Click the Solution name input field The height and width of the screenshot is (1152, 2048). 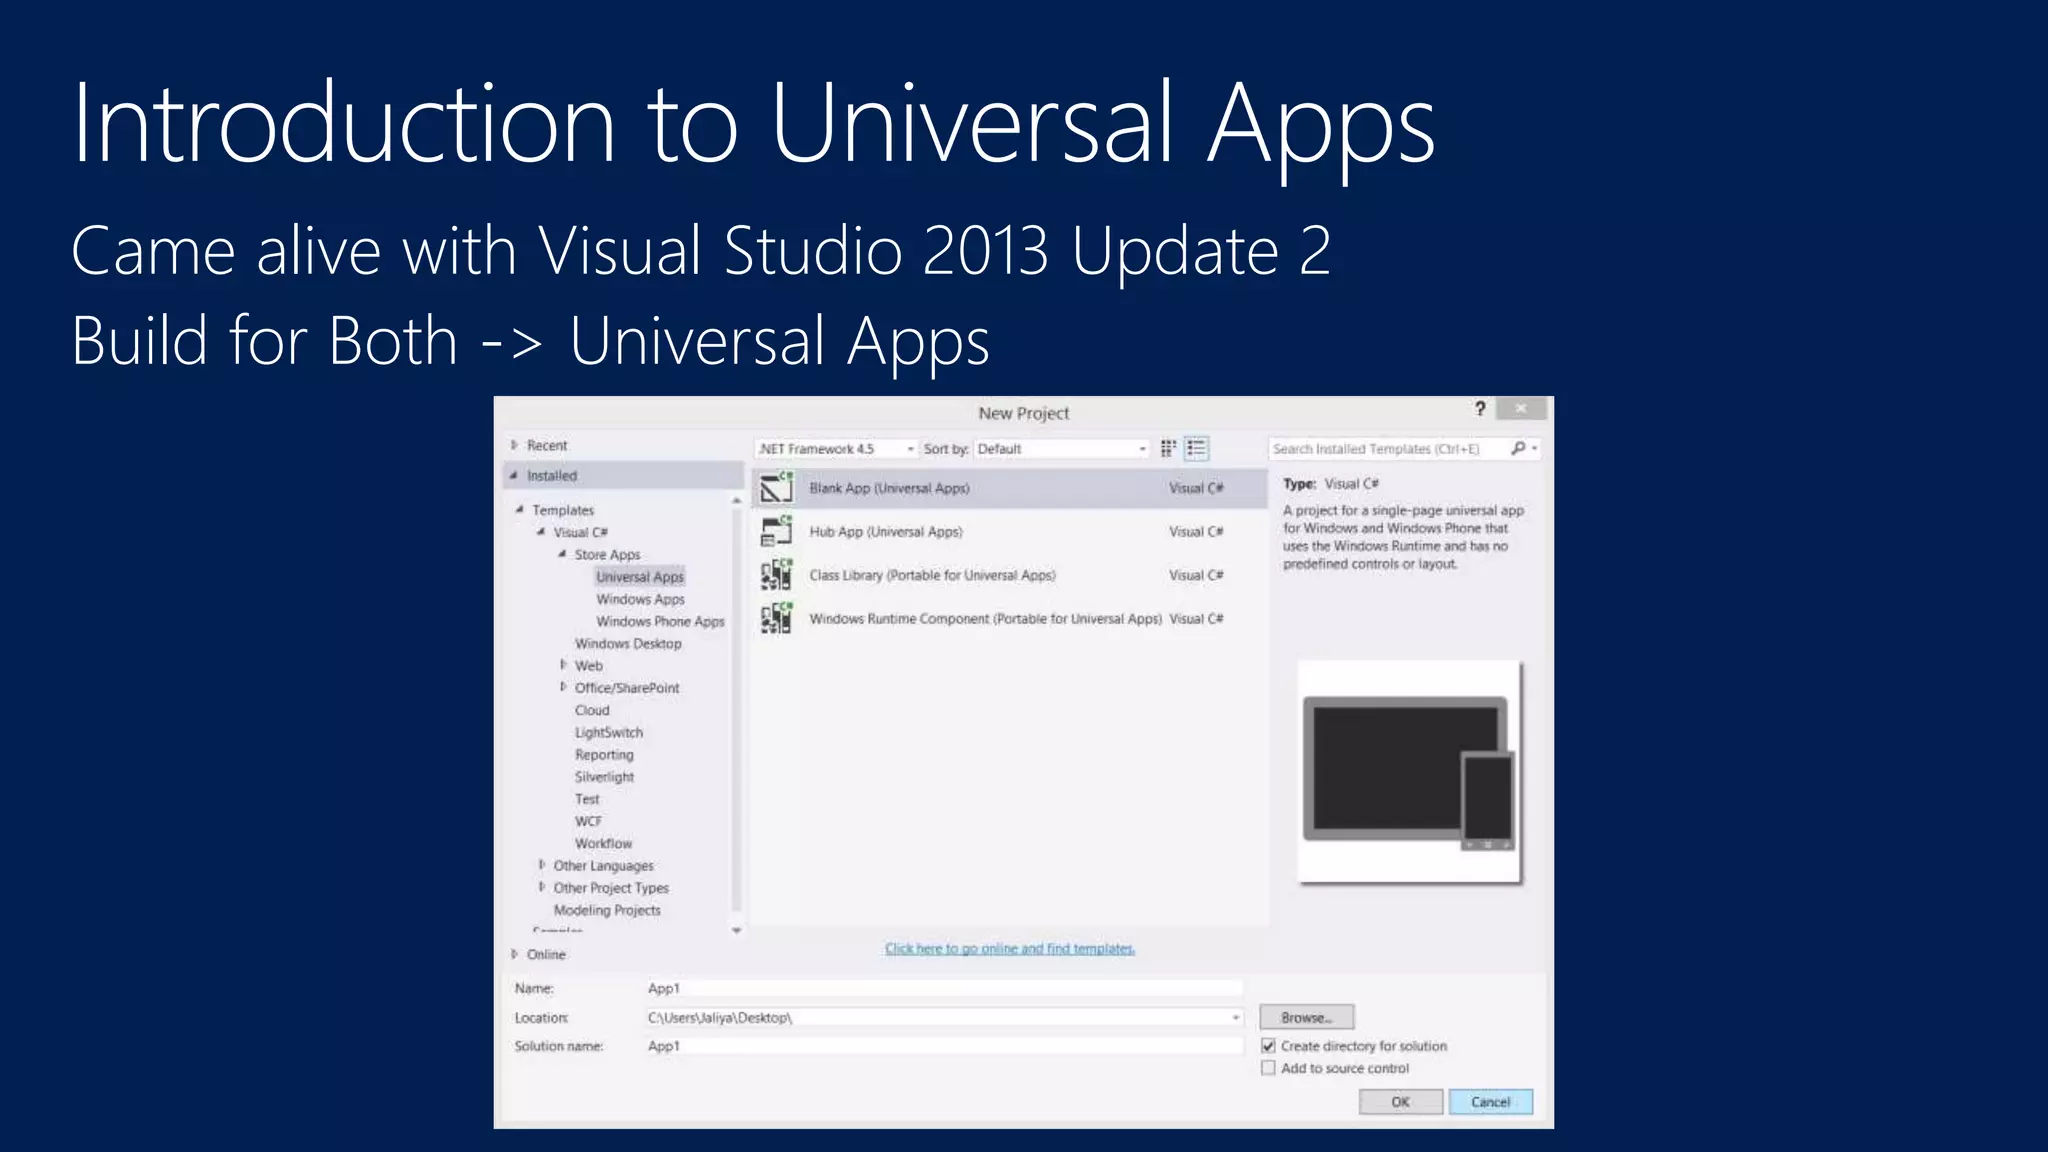pos(943,1046)
